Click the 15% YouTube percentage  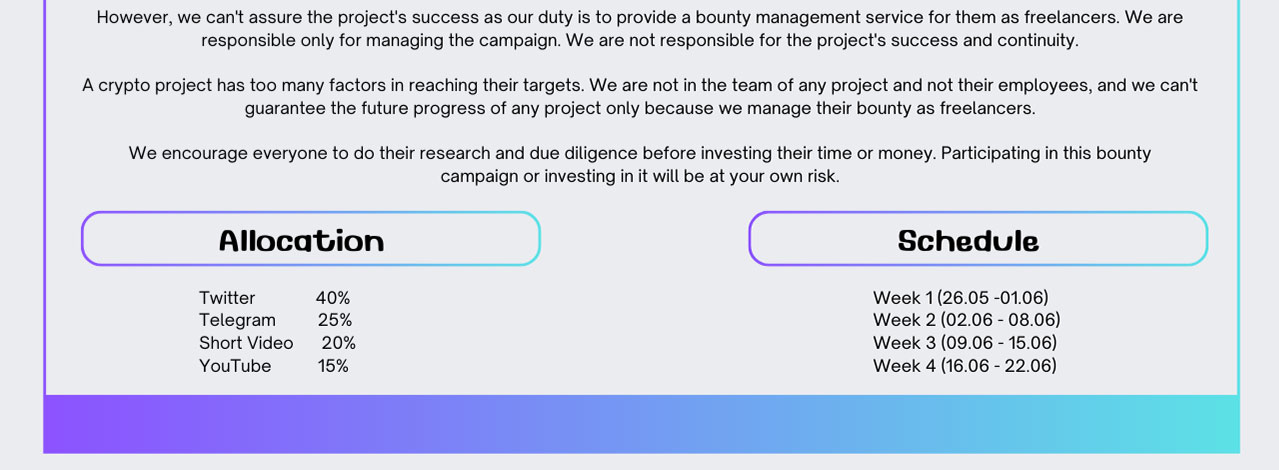[333, 366]
